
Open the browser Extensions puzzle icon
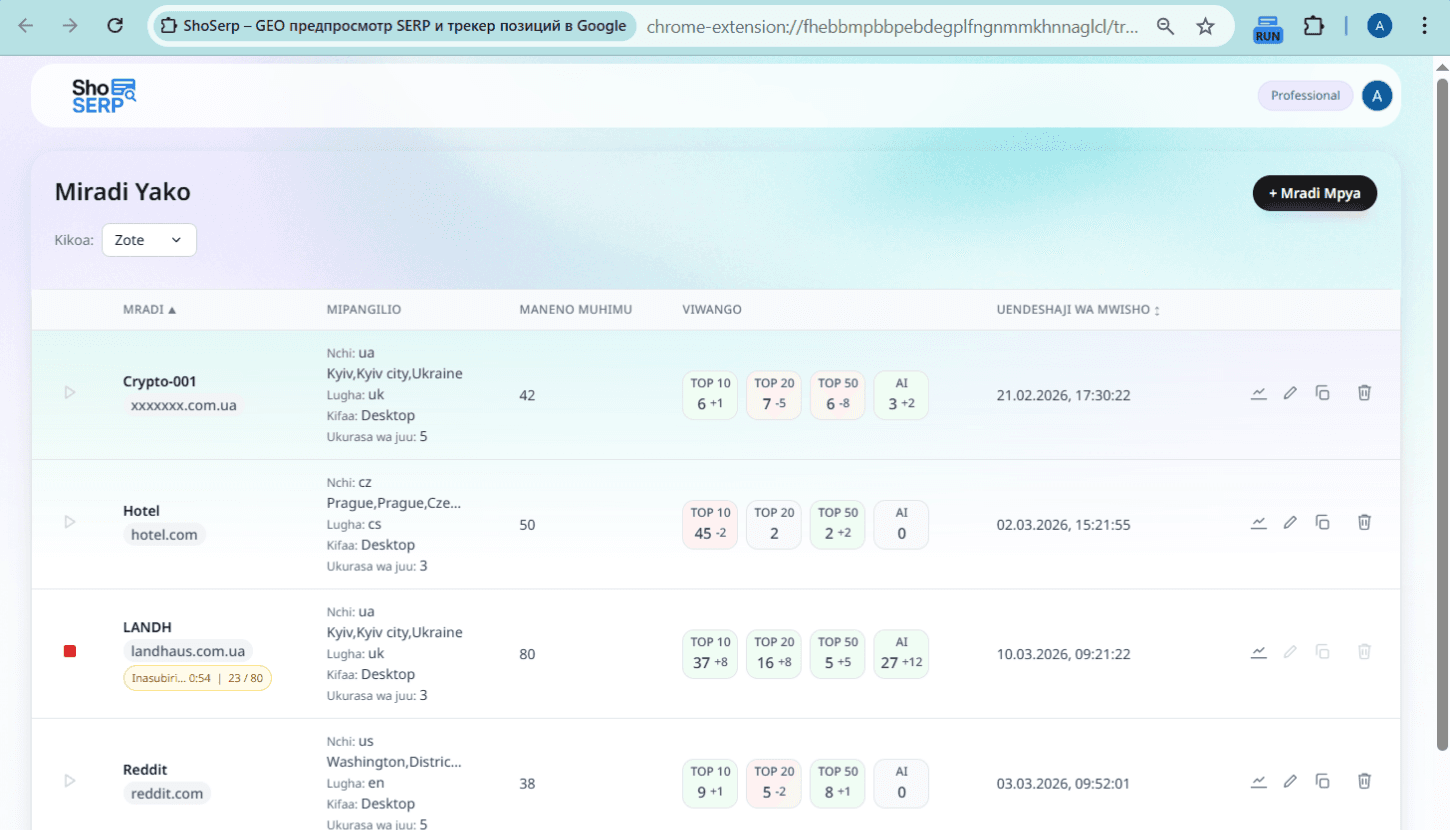pos(1314,26)
